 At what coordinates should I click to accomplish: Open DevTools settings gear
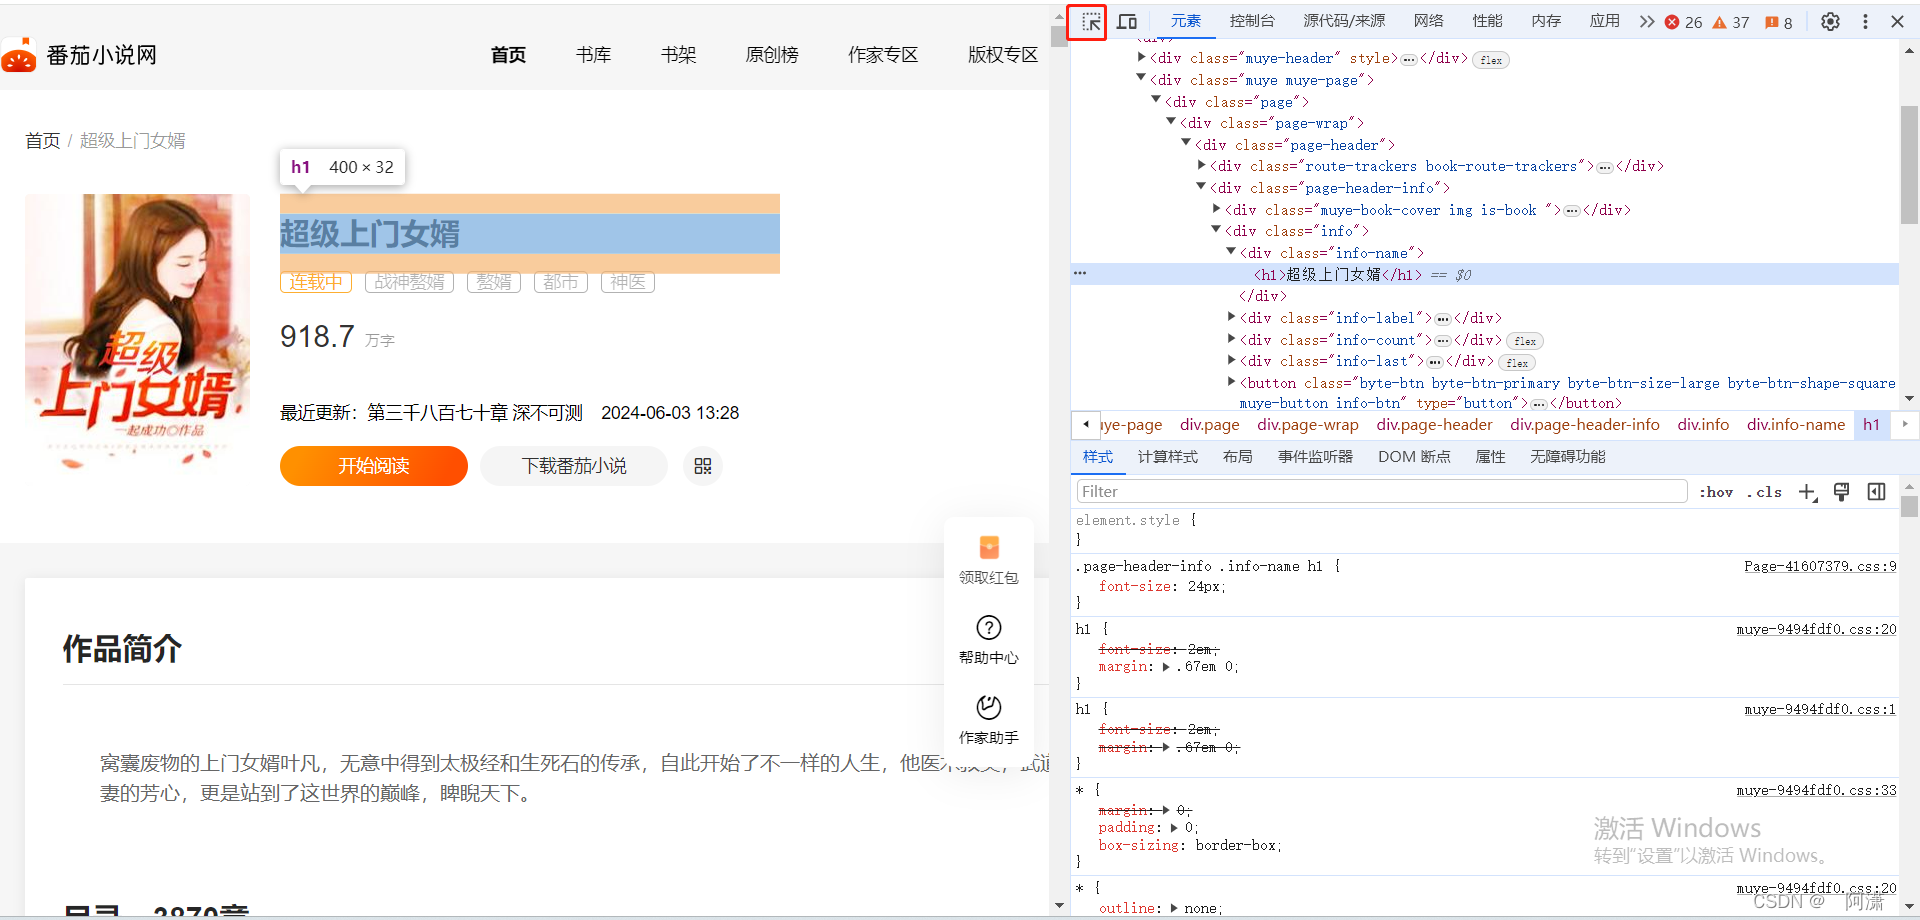[1830, 22]
